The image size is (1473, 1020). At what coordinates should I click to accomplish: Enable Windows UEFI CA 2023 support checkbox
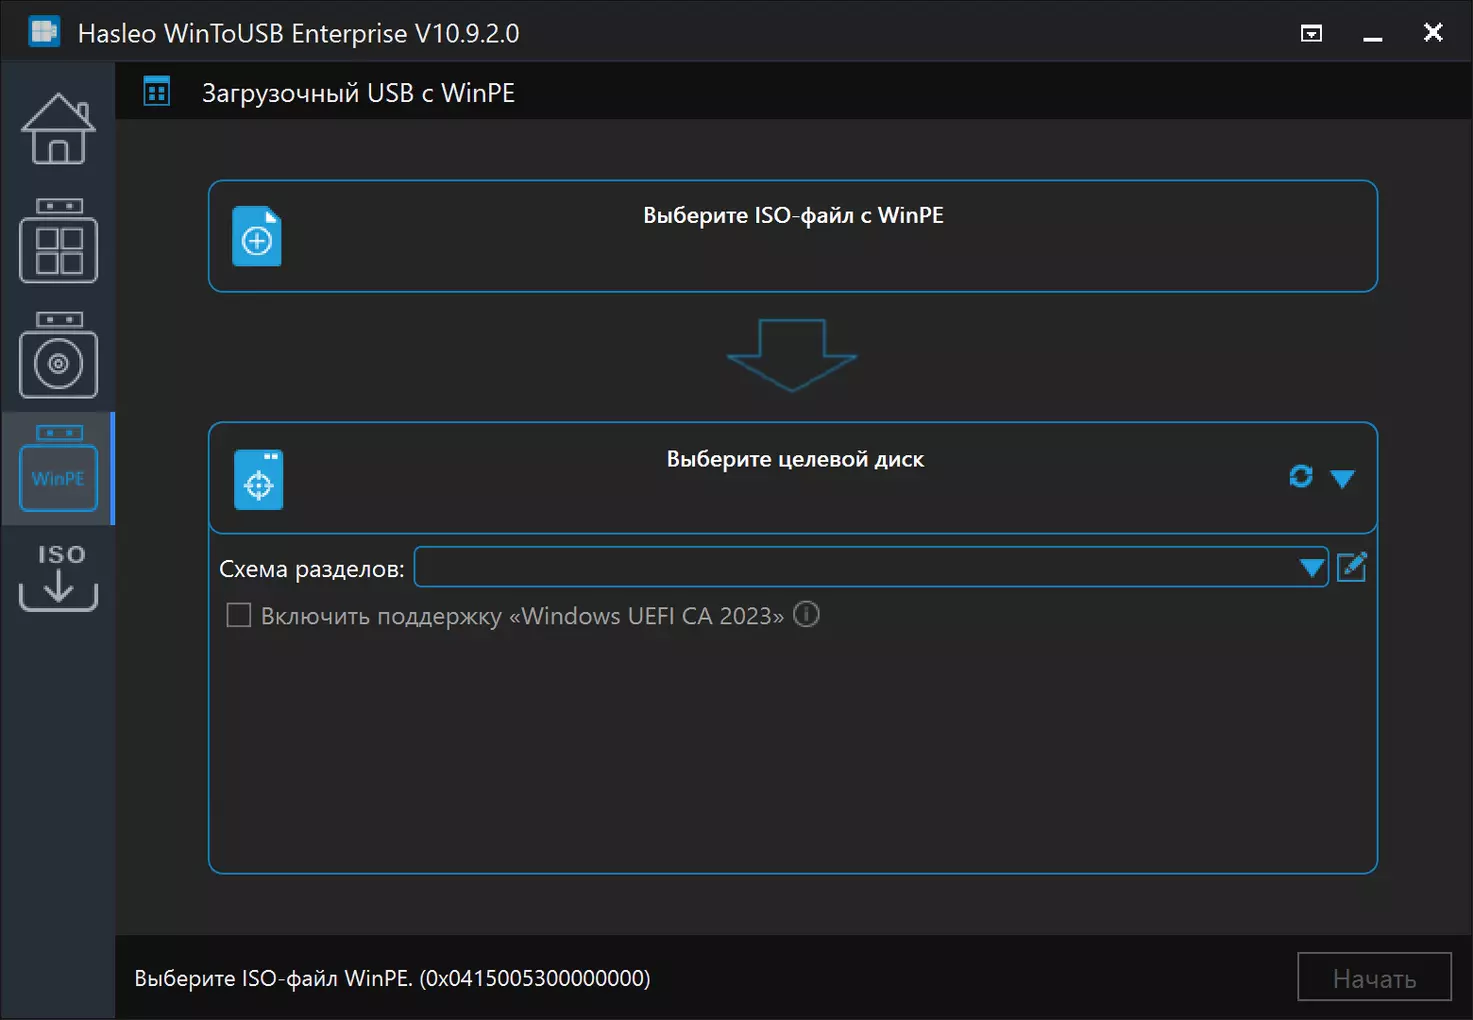[x=239, y=615]
